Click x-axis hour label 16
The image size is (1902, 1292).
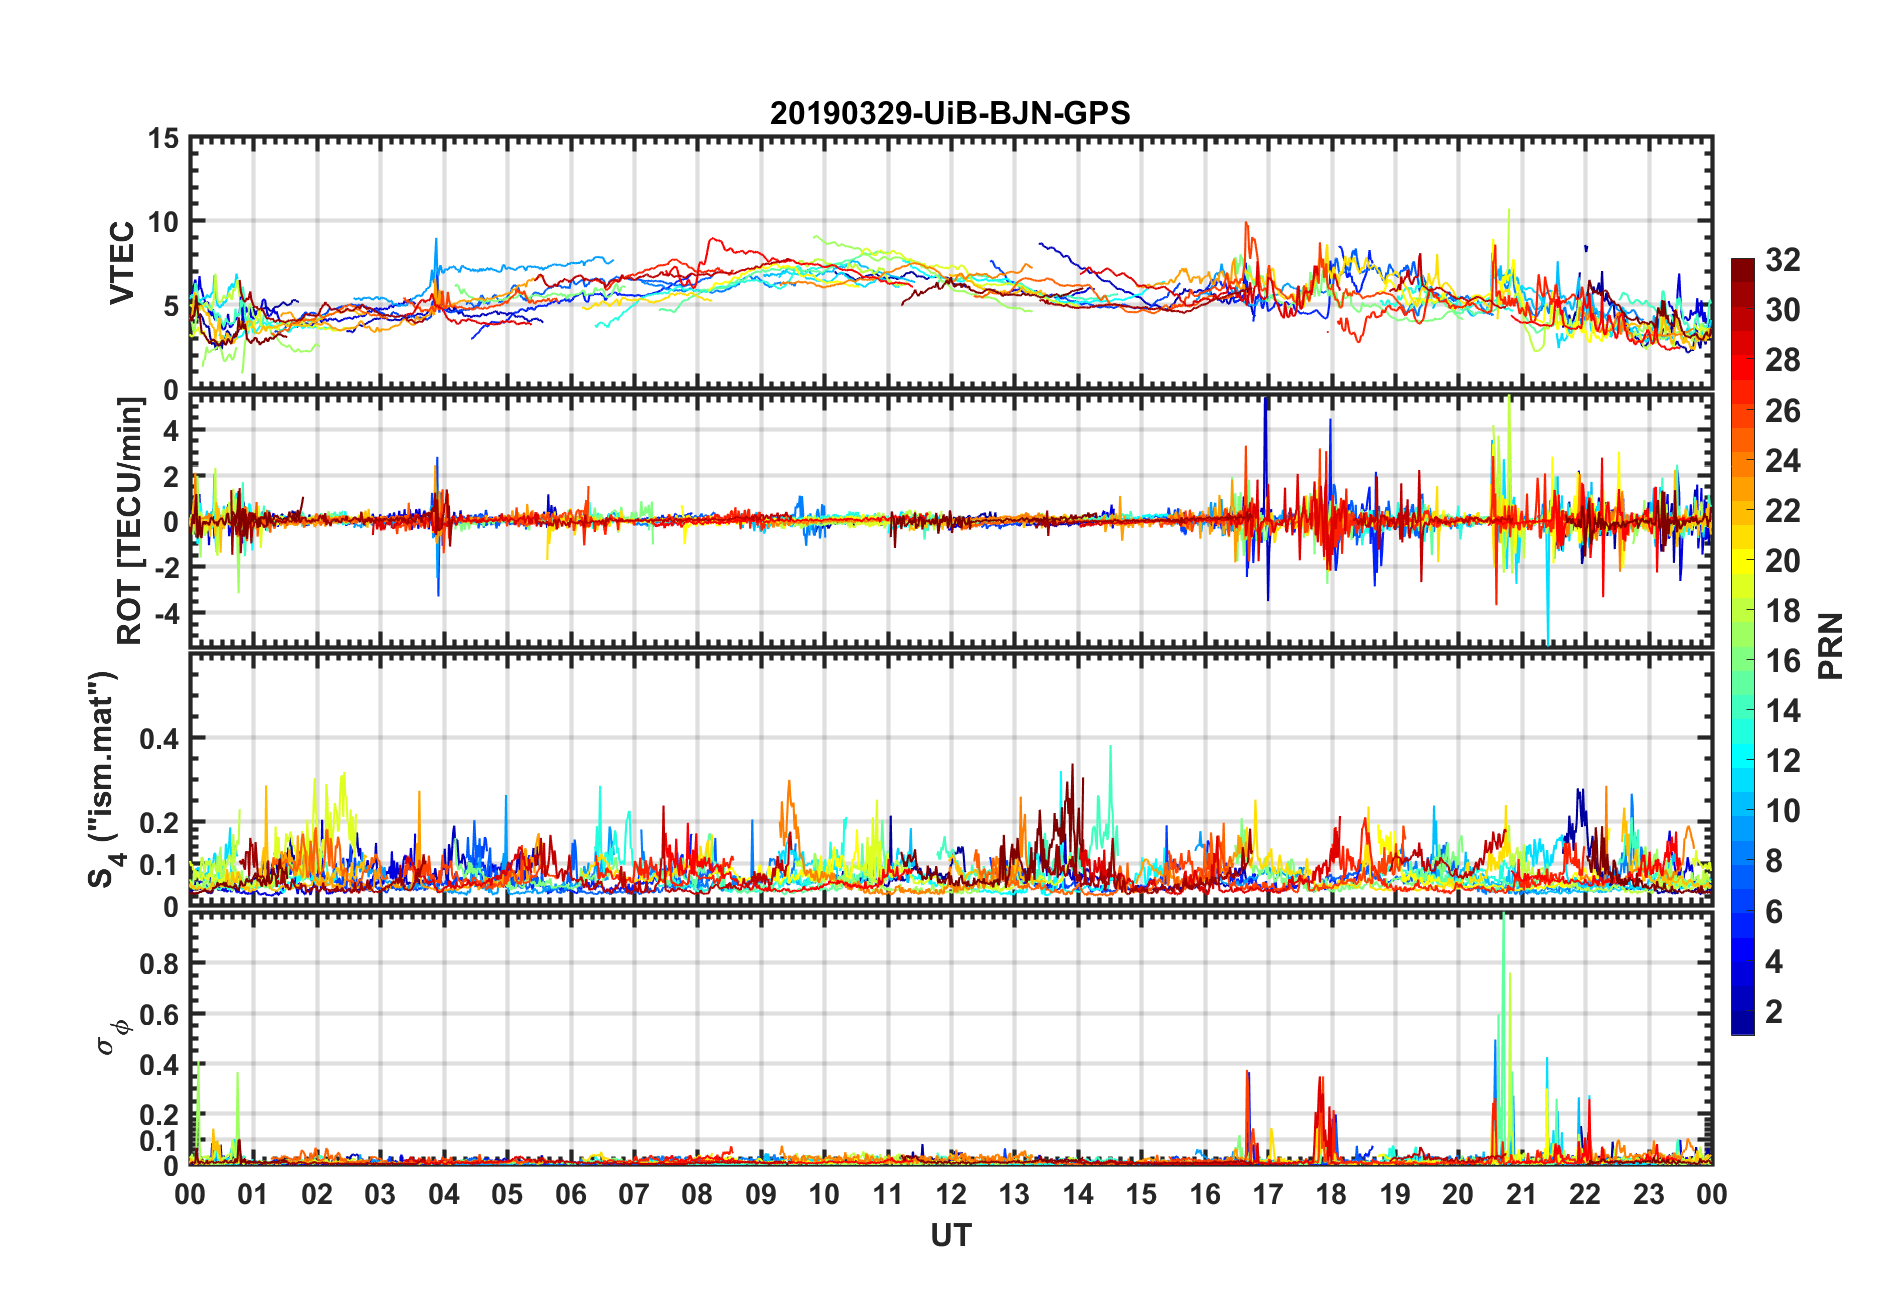coord(1205,1194)
